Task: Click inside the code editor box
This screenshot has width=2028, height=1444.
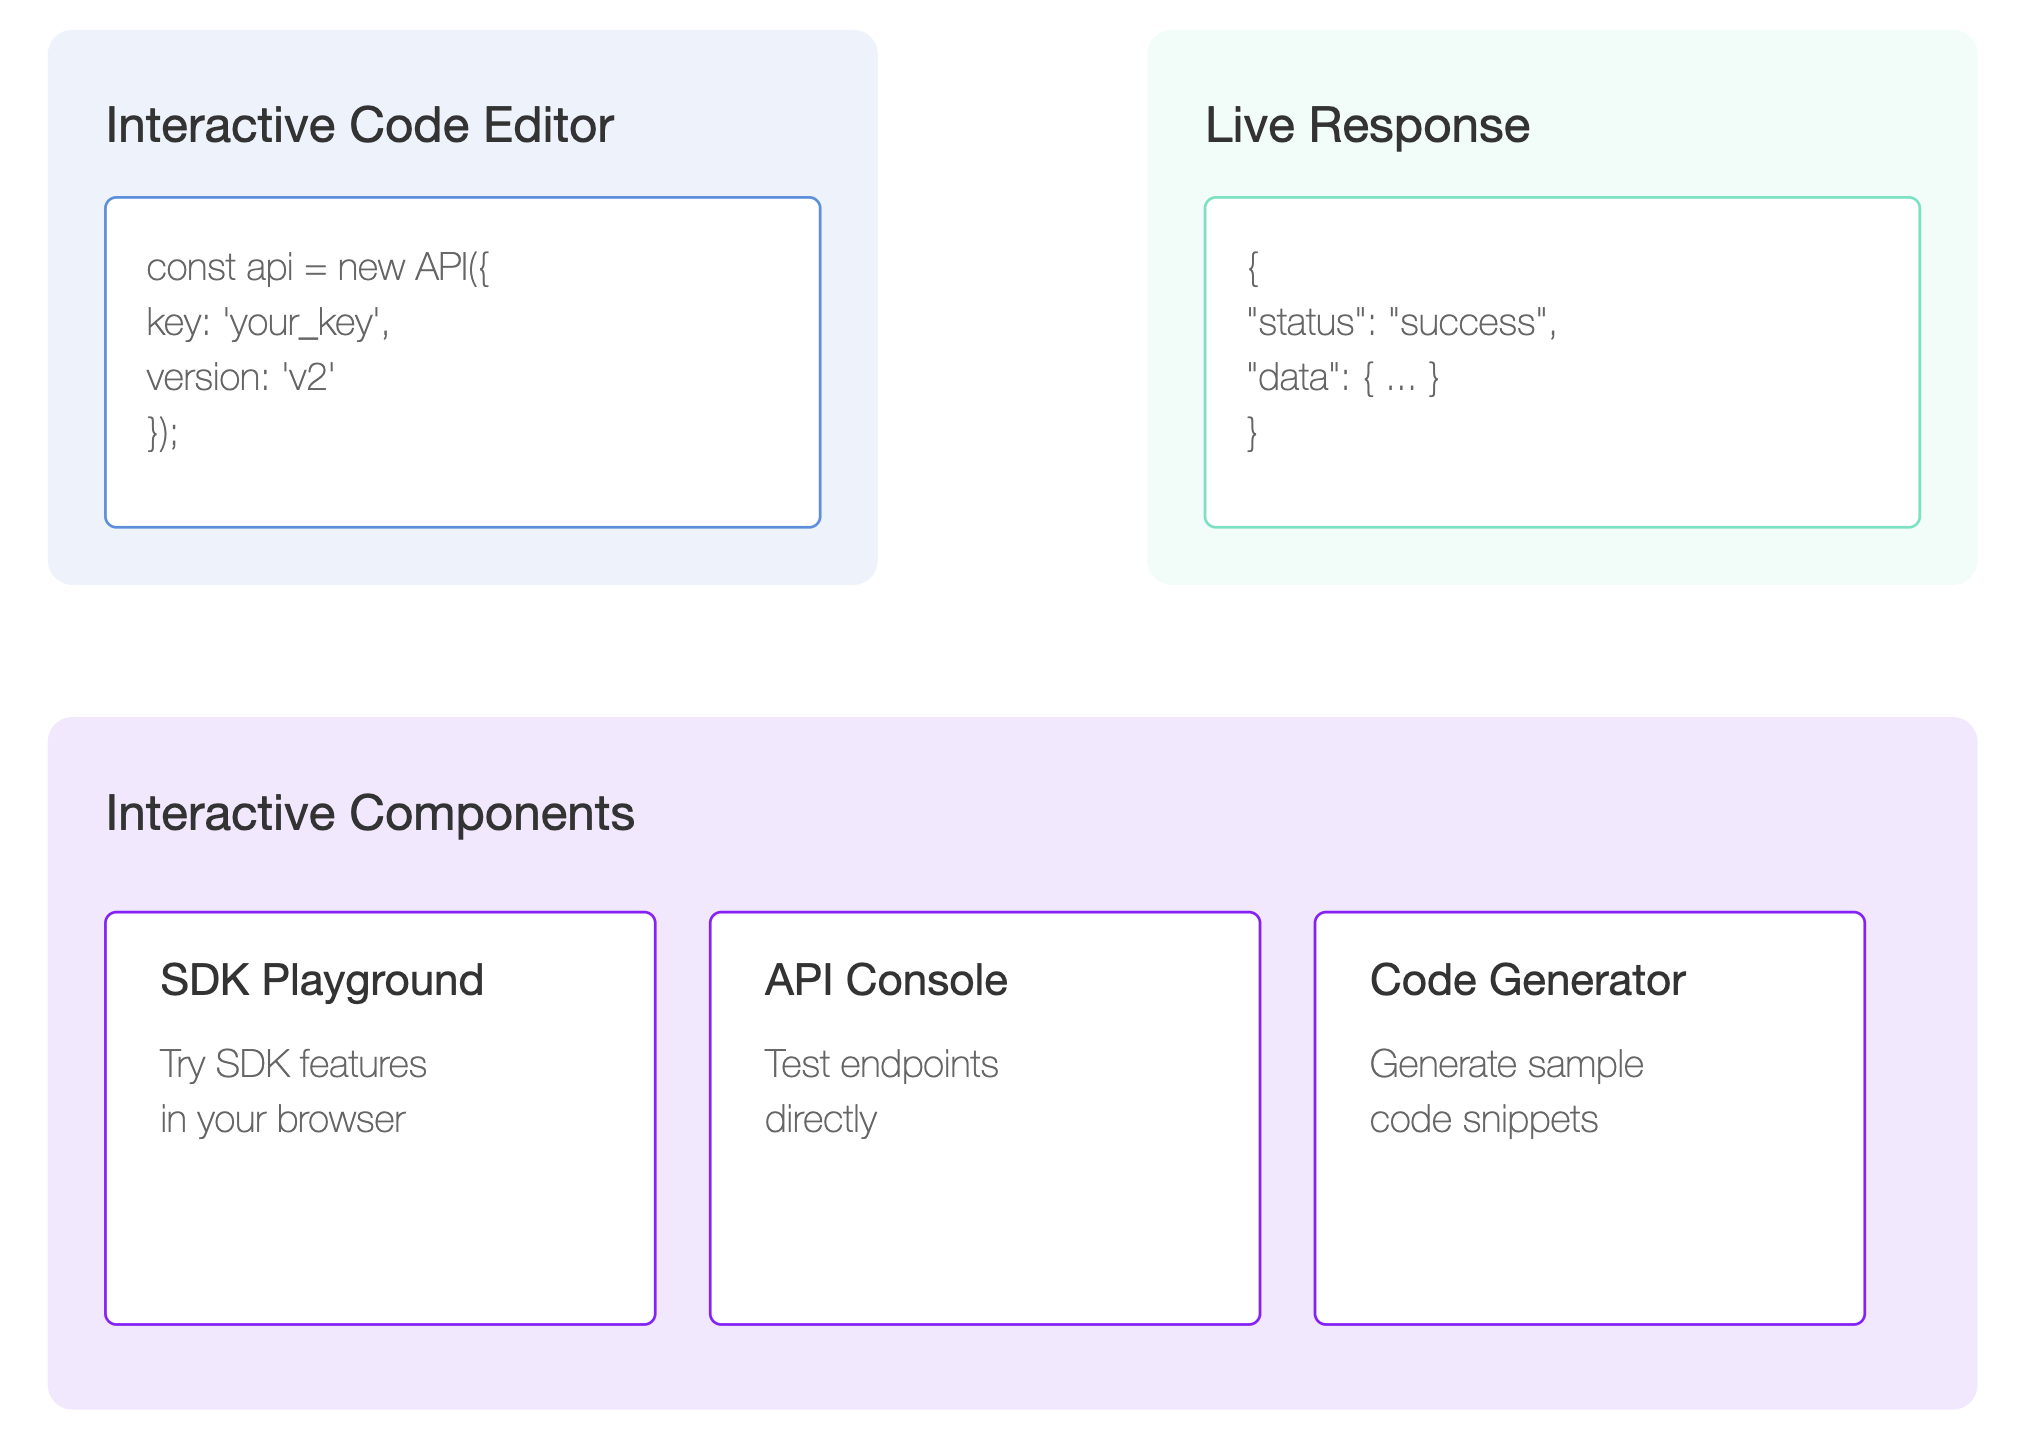Action: click(x=463, y=362)
